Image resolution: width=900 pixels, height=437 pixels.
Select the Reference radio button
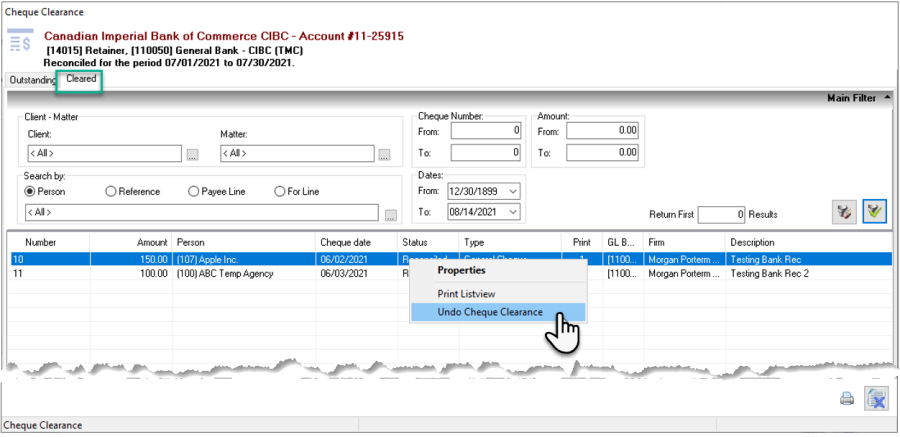(x=133, y=192)
